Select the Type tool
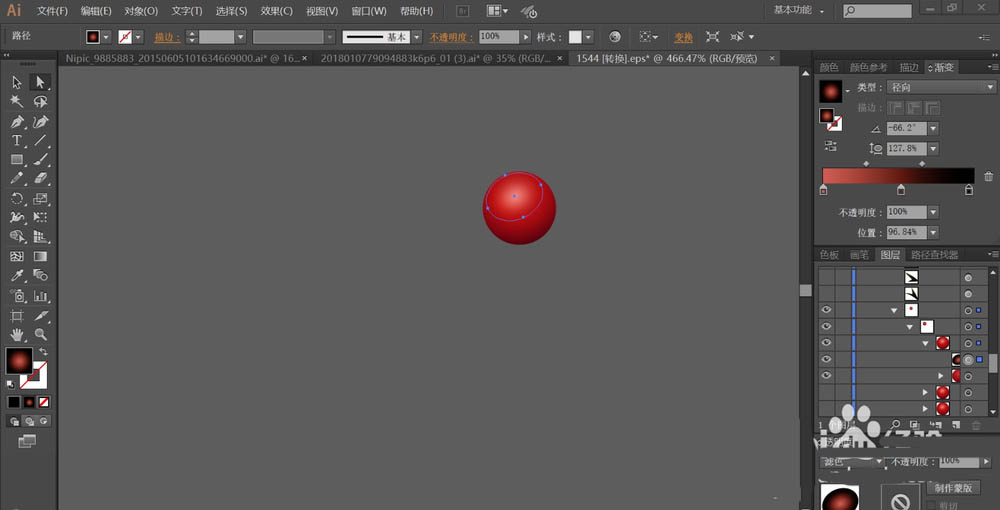 tap(17, 140)
